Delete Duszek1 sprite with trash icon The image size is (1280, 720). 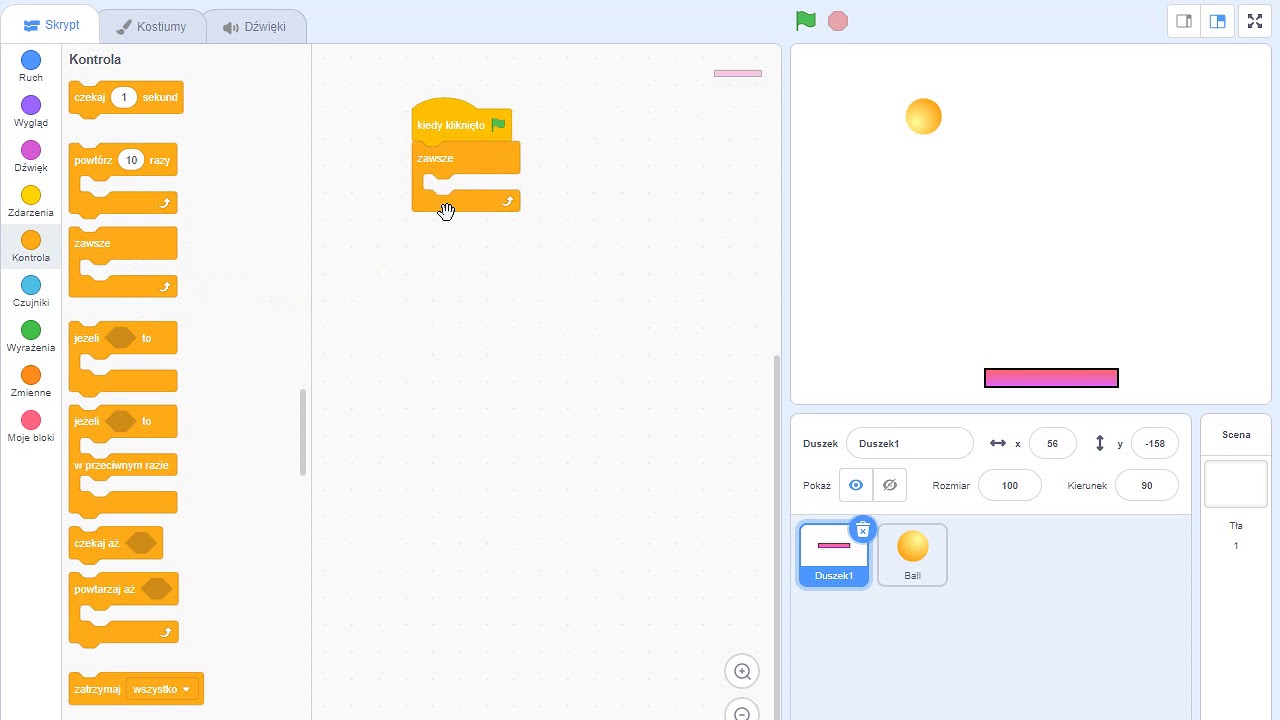point(863,530)
